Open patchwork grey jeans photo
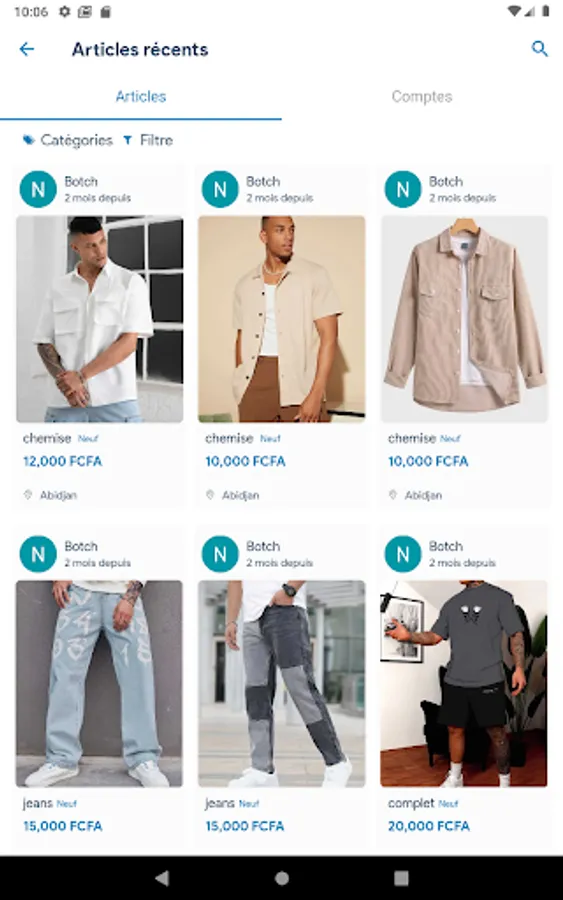Image resolution: width=563 pixels, height=900 pixels. click(282, 684)
